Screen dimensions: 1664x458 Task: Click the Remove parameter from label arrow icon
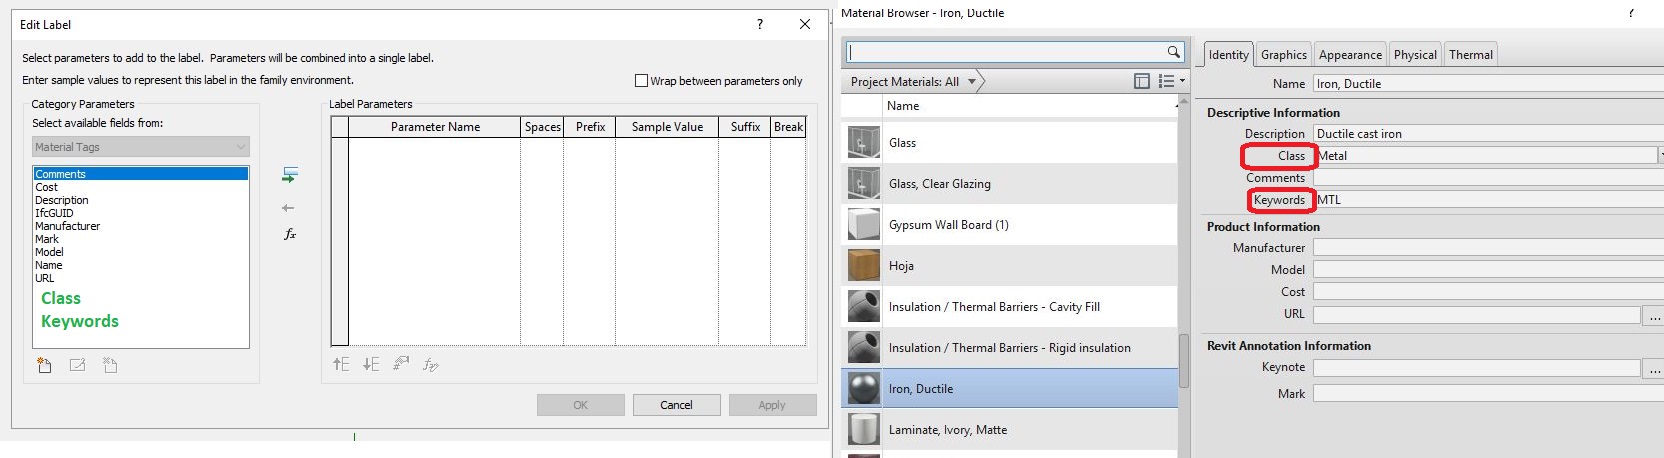[288, 208]
